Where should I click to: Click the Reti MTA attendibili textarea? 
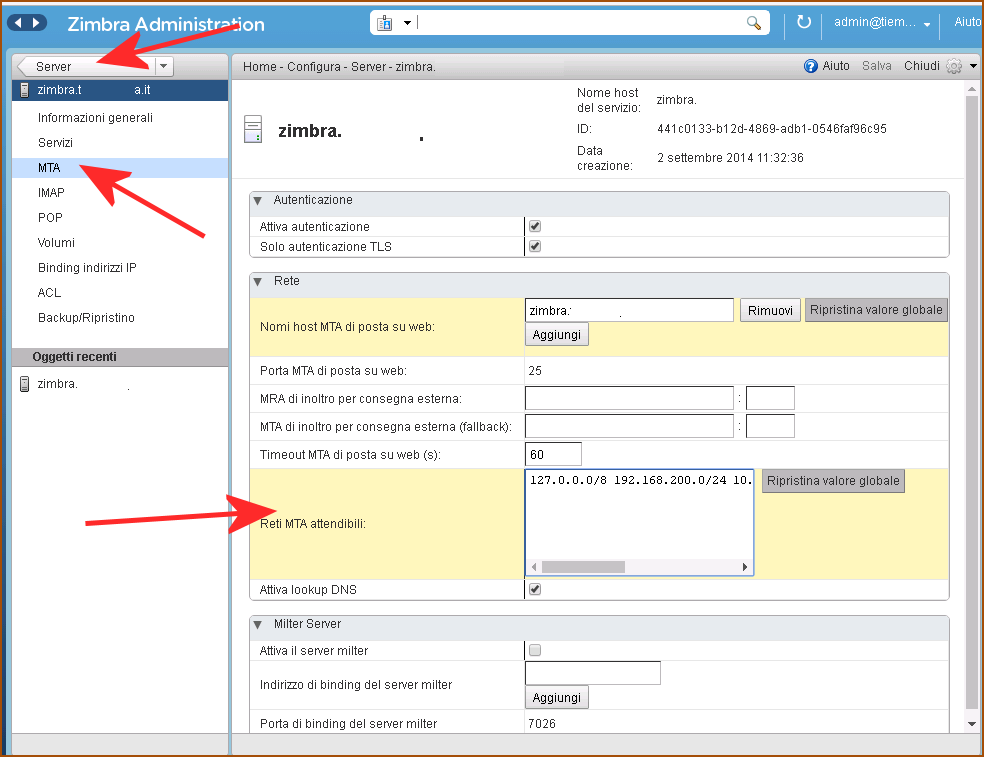639,522
